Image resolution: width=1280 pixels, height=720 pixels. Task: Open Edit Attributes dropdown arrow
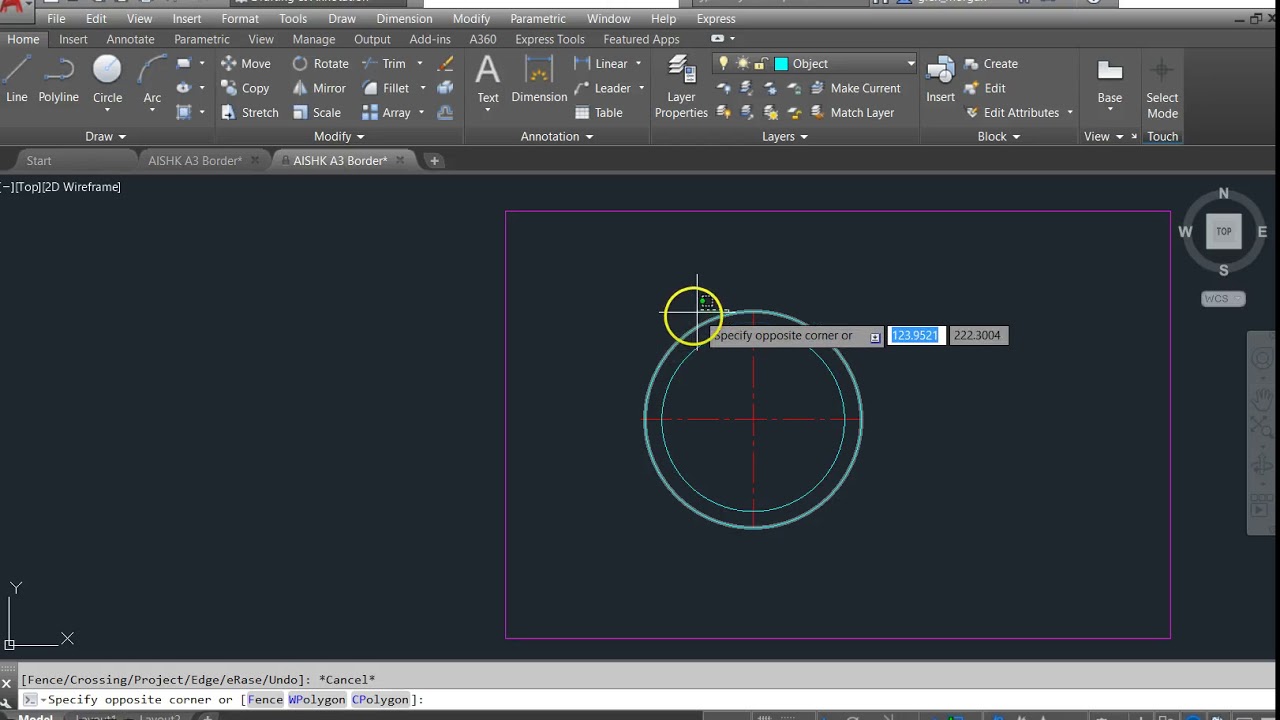(1070, 113)
